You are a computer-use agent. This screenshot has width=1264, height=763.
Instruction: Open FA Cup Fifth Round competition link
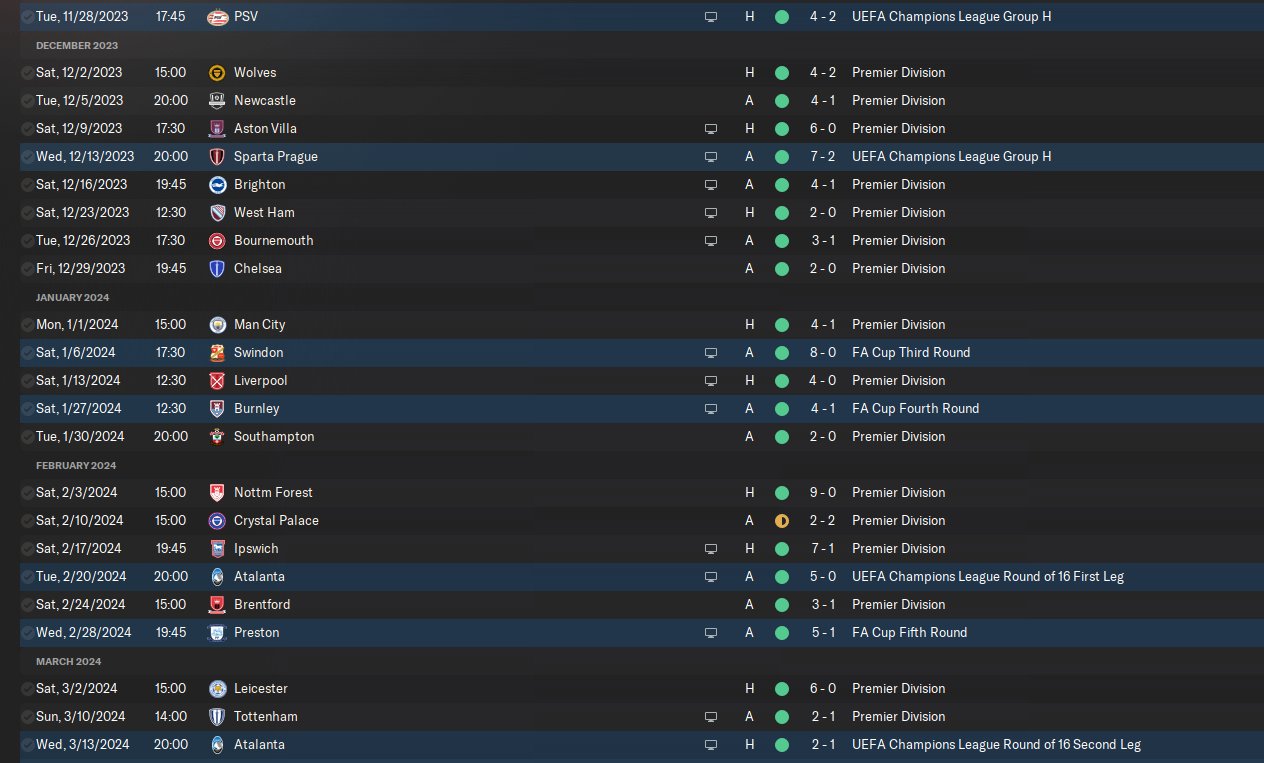click(x=909, y=633)
